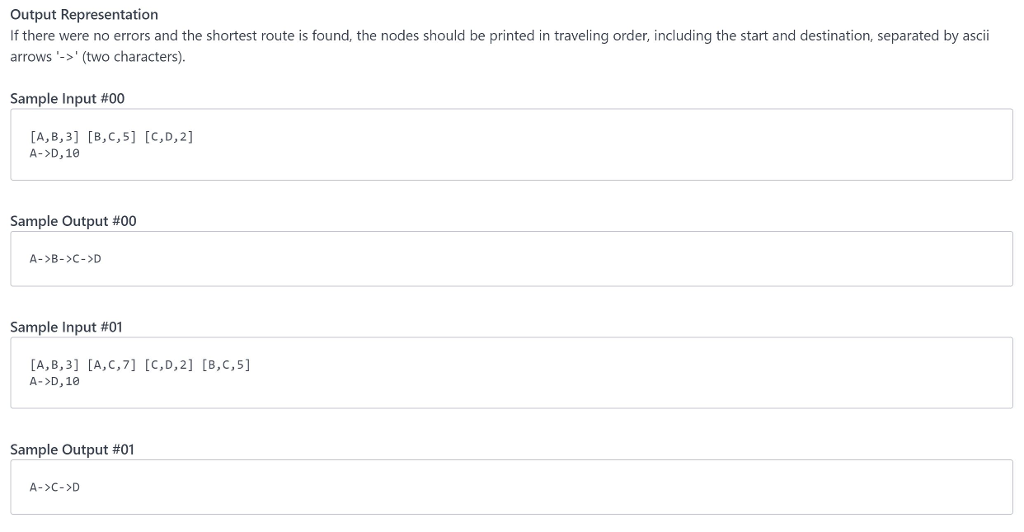
Task: Click the Sample Input #01 heading
Action: coord(66,327)
